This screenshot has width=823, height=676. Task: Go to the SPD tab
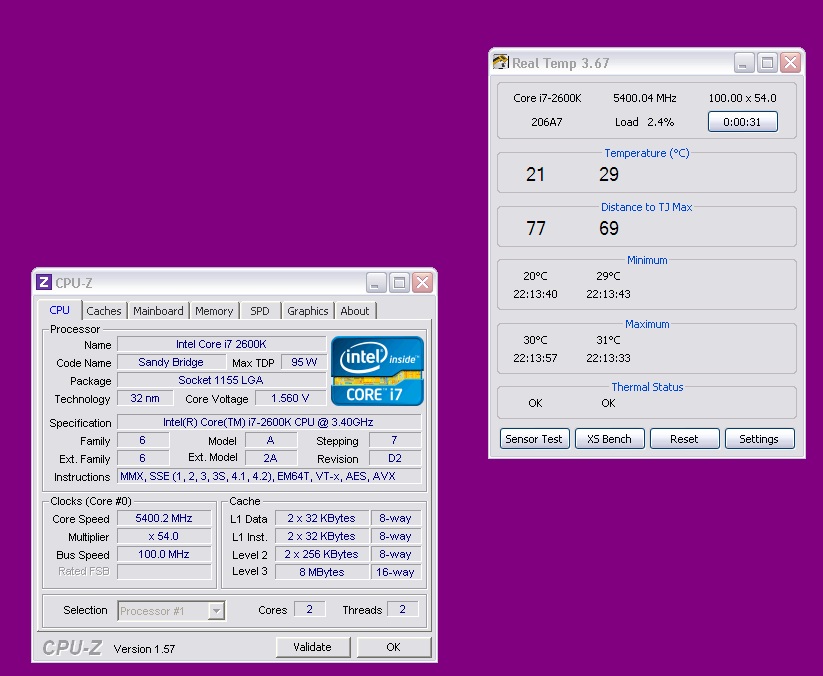[260, 311]
